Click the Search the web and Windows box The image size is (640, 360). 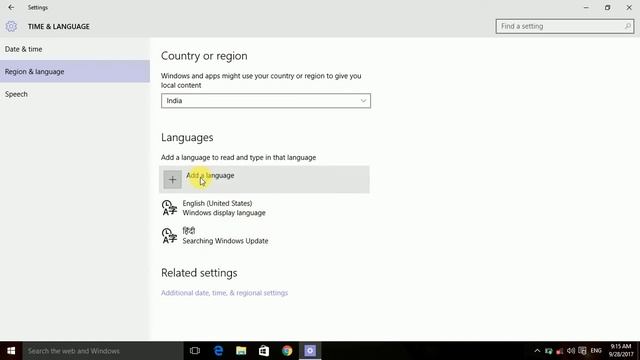102,351
